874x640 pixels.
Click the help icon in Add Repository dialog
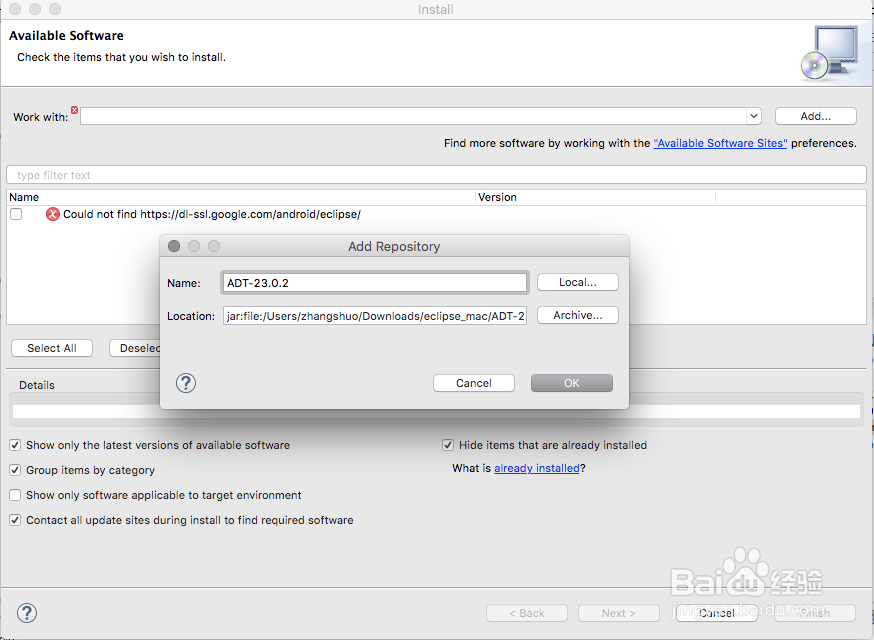tap(186, 383)
